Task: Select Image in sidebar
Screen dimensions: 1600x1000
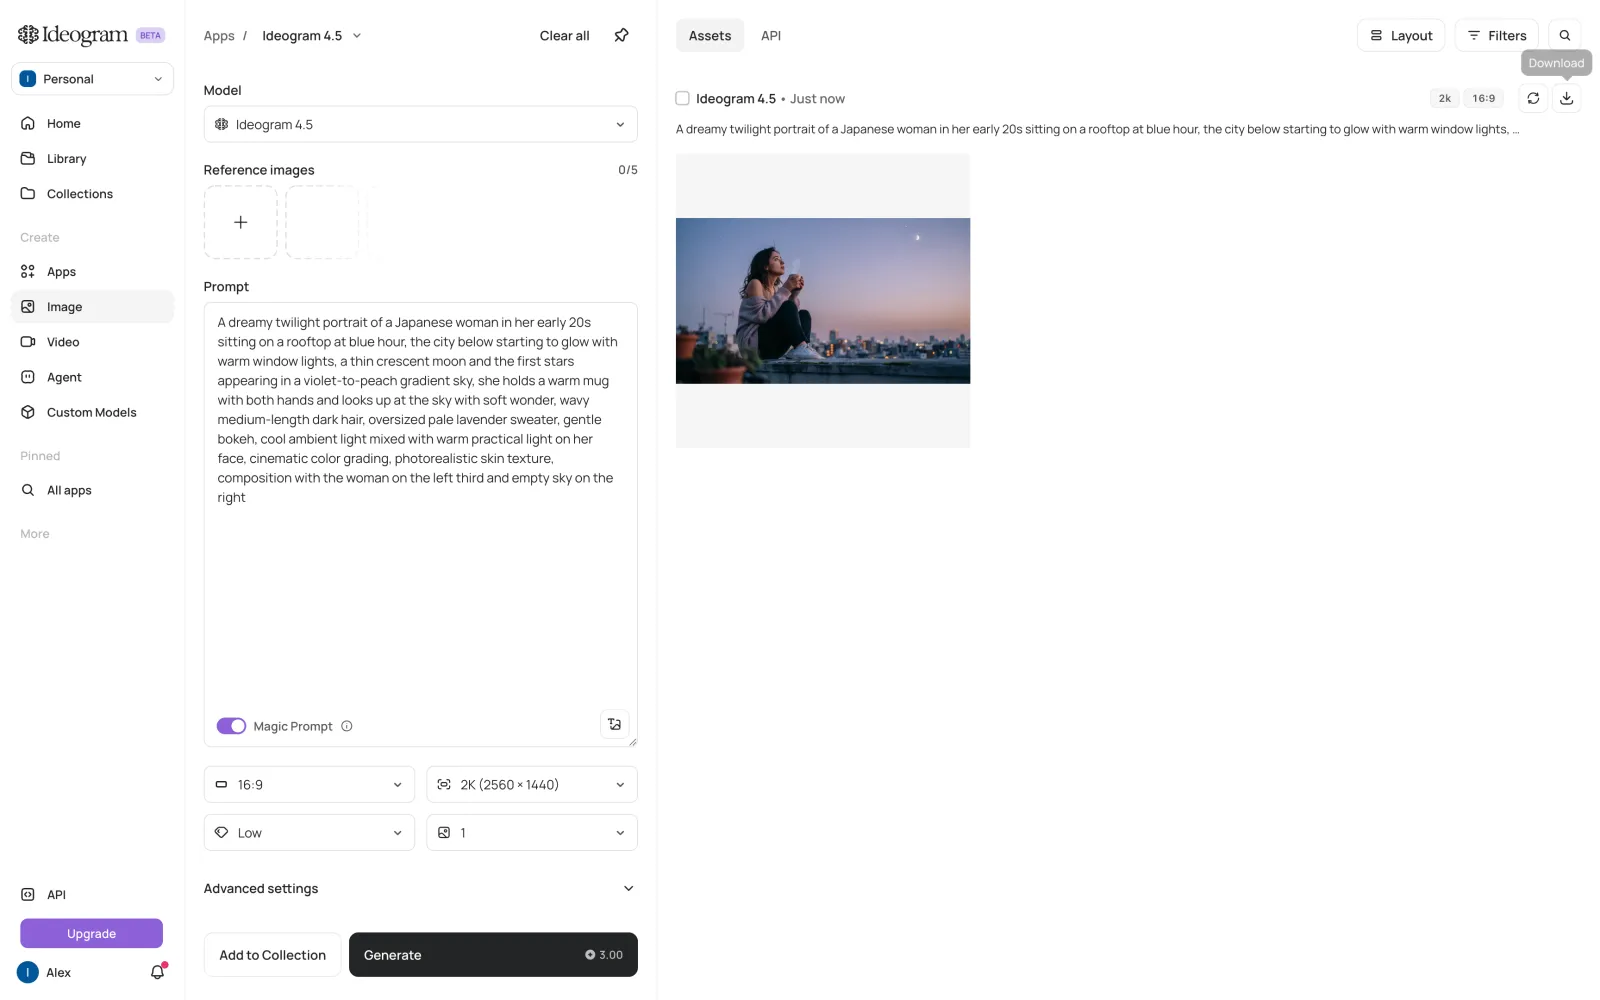Action: click(x=92, y=306)
